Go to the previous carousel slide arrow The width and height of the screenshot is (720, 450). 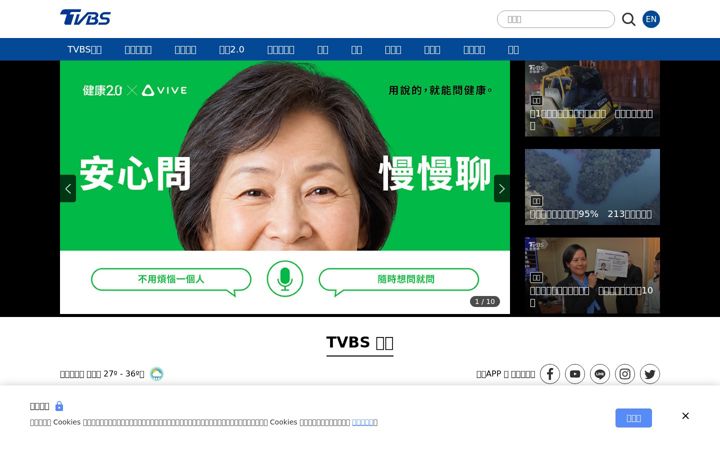68,188
